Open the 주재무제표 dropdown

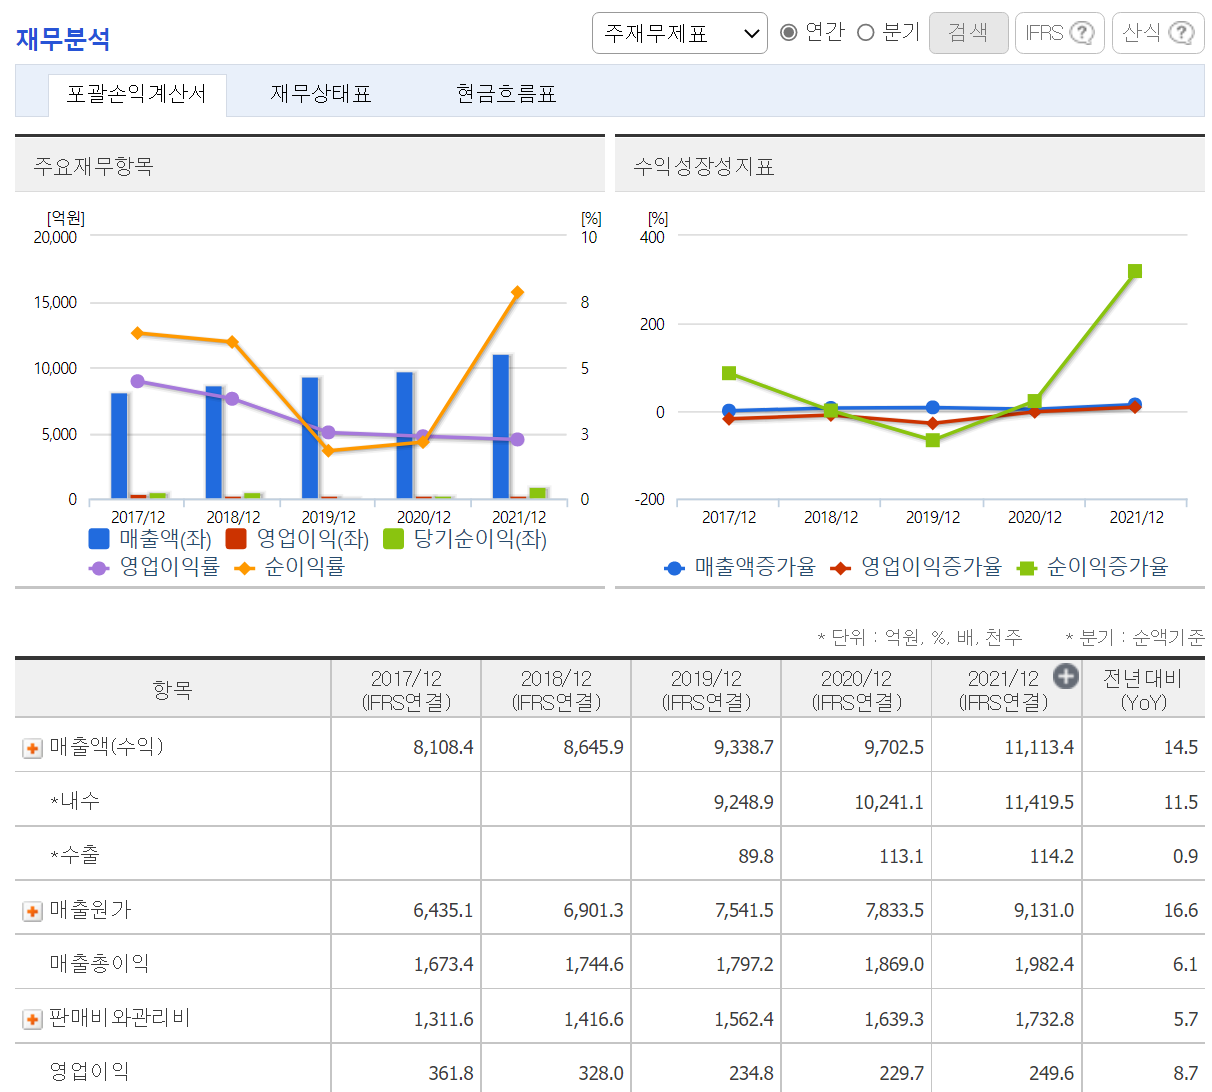point(680,33)
